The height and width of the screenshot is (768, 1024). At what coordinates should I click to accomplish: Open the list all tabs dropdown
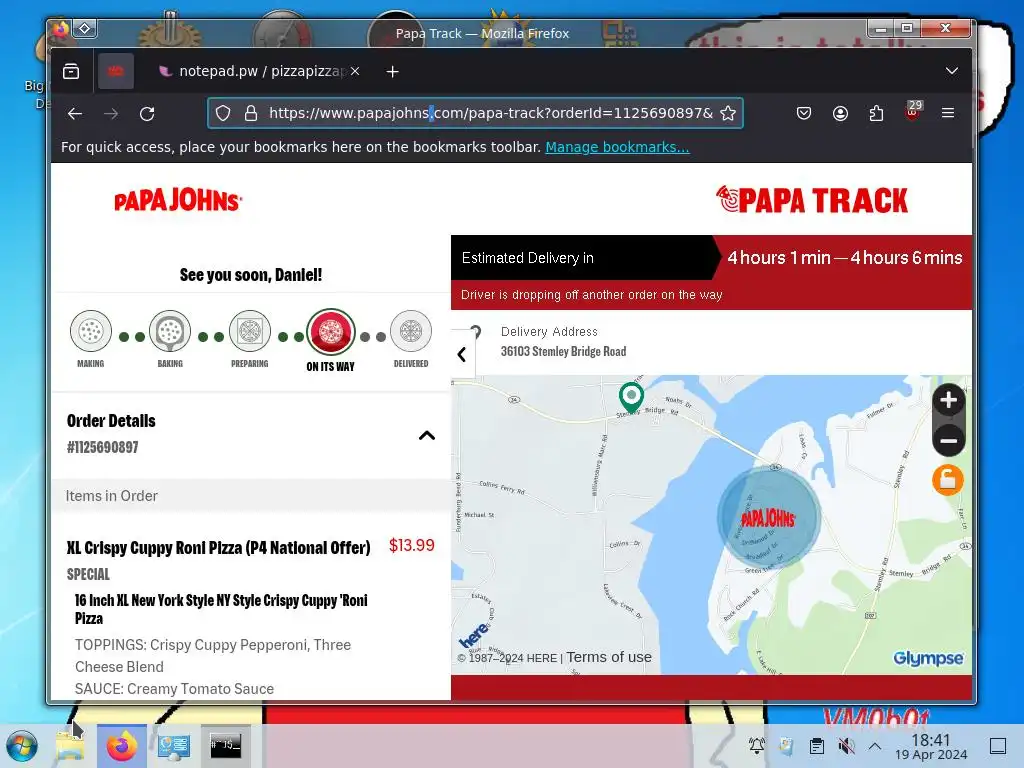[x=952, y=71]
